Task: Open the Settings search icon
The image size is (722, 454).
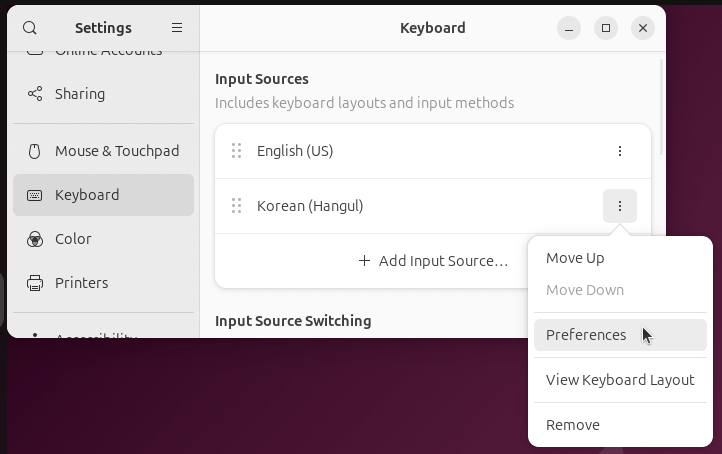Action: [x=30, y=28]
